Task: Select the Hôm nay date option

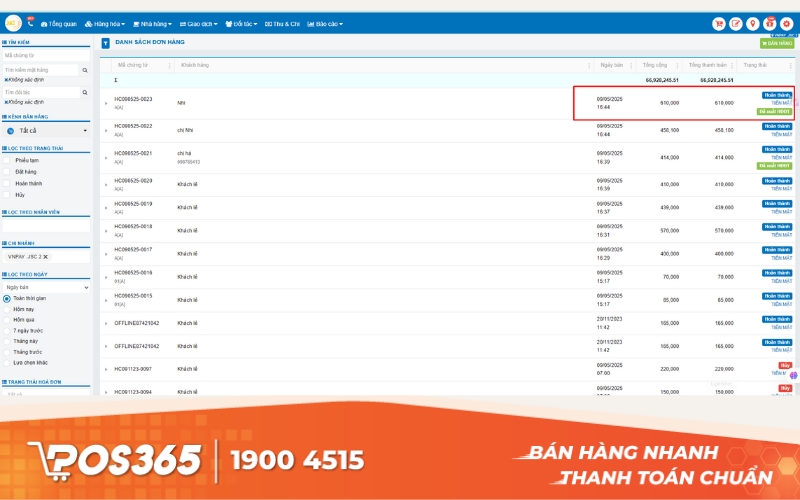Action: point(7,309)
